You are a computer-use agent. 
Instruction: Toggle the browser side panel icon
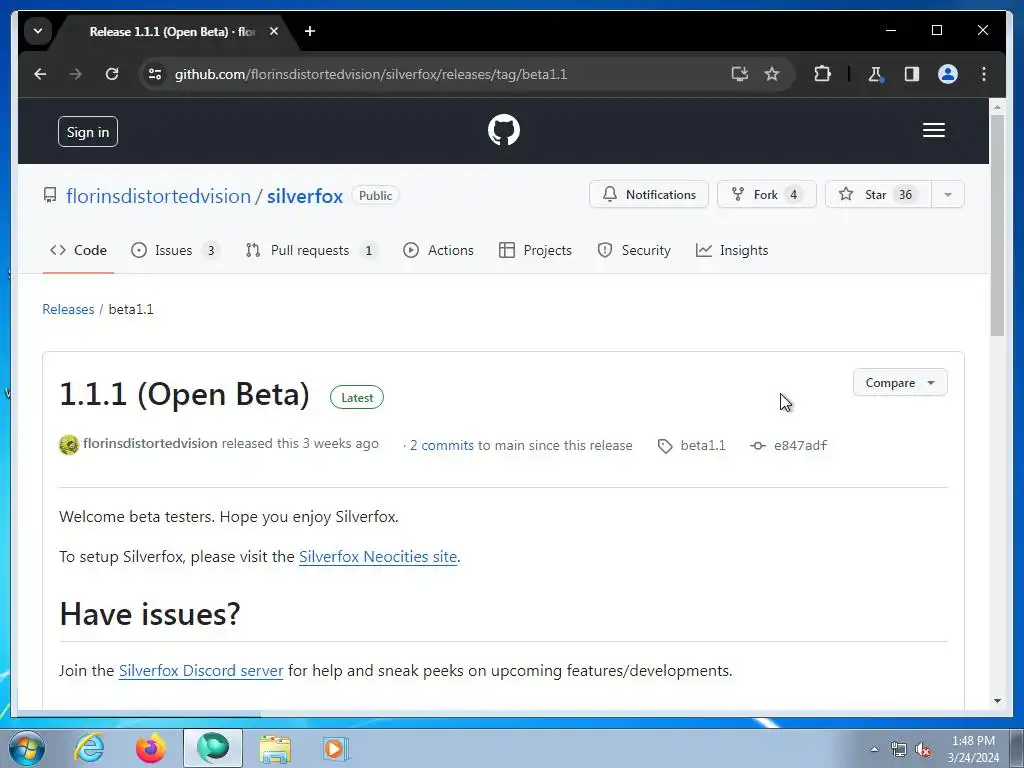point(912,74)
